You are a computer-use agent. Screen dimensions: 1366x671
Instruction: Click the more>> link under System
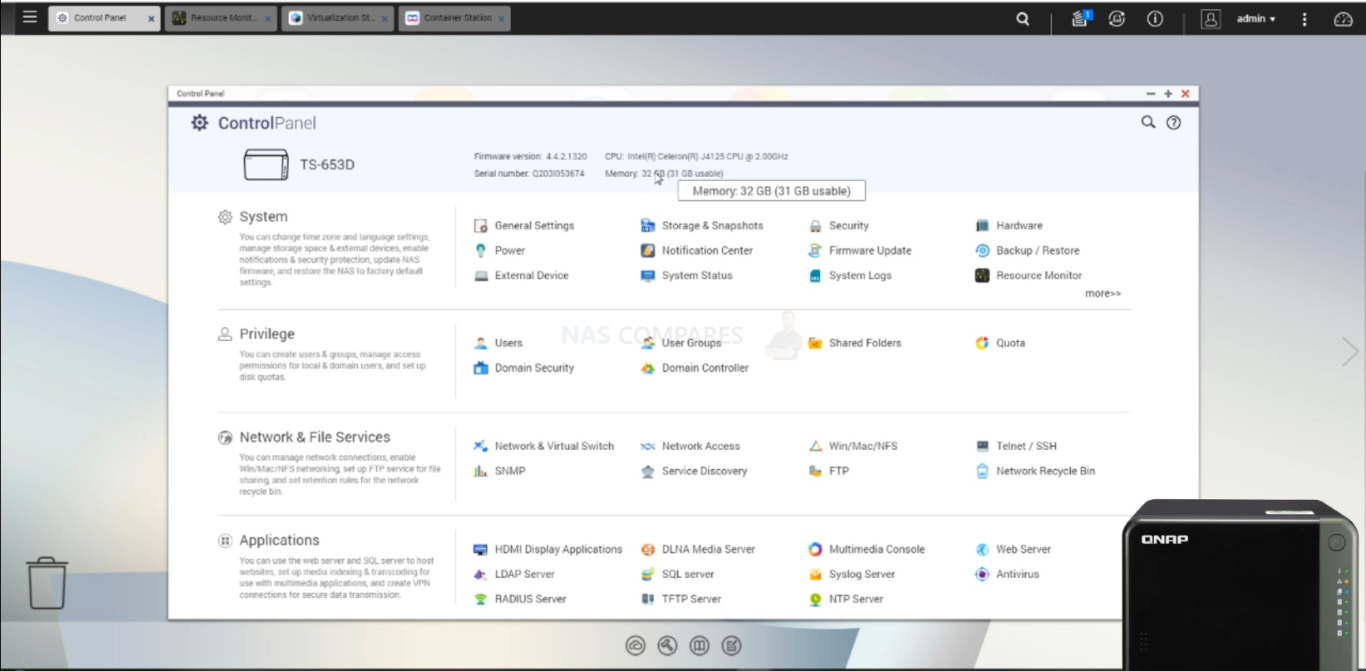point(1103,294)
